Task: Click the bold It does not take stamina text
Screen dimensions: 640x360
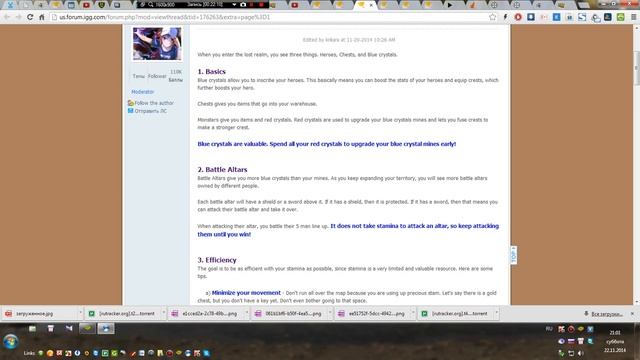Action: [348, 230]
